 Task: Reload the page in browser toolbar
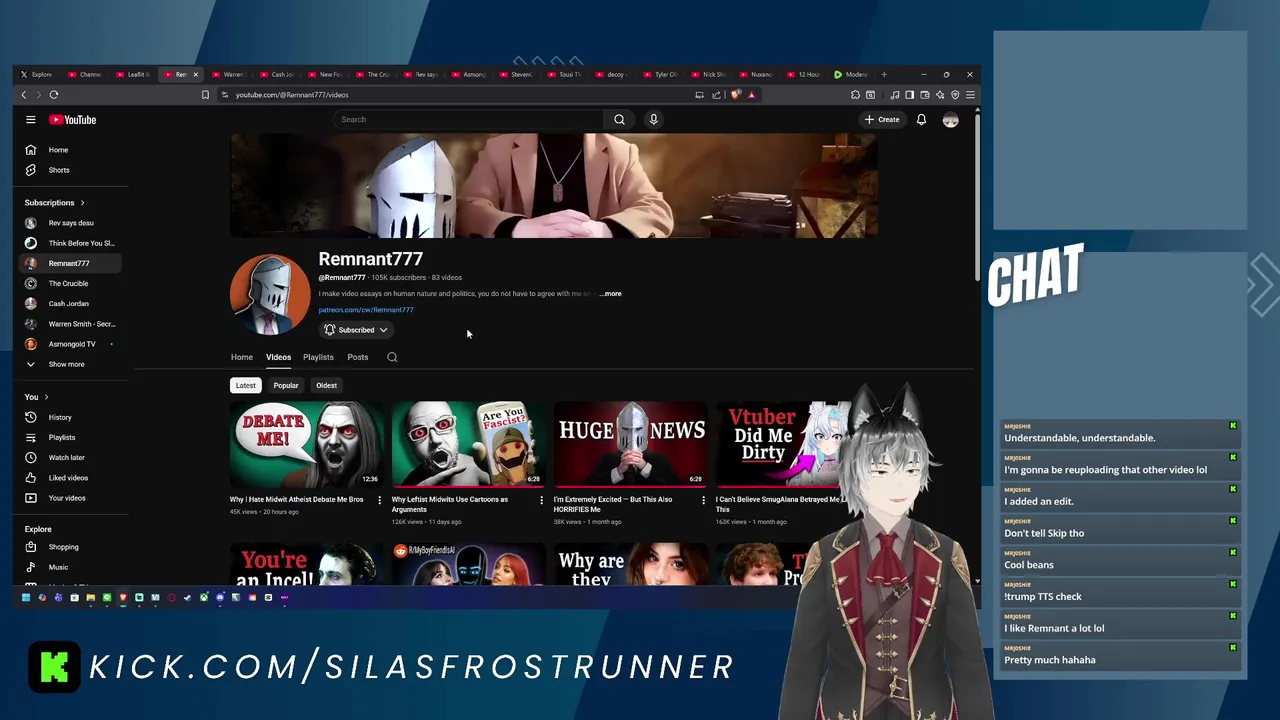[54, 94]
